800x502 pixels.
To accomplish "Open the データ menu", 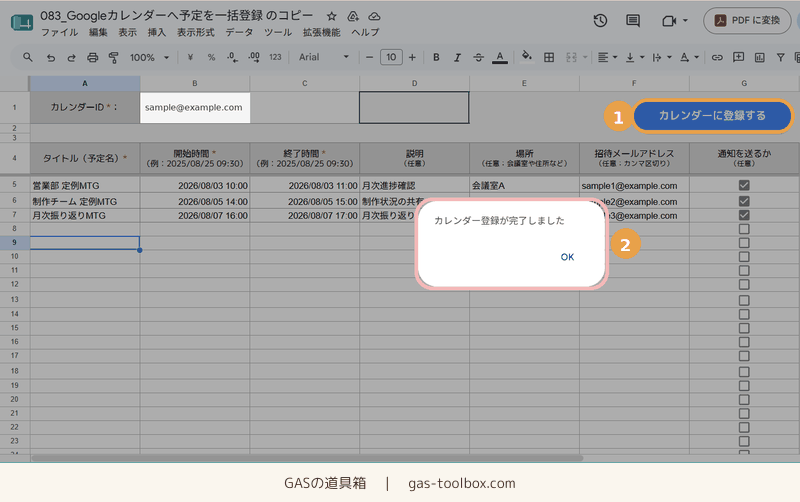I will [x=239, y=32].
